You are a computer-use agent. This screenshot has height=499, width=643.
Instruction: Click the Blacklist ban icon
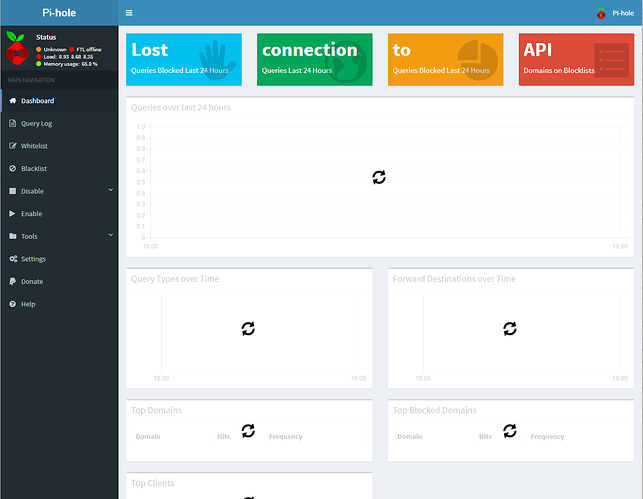(x=12, y=168)
